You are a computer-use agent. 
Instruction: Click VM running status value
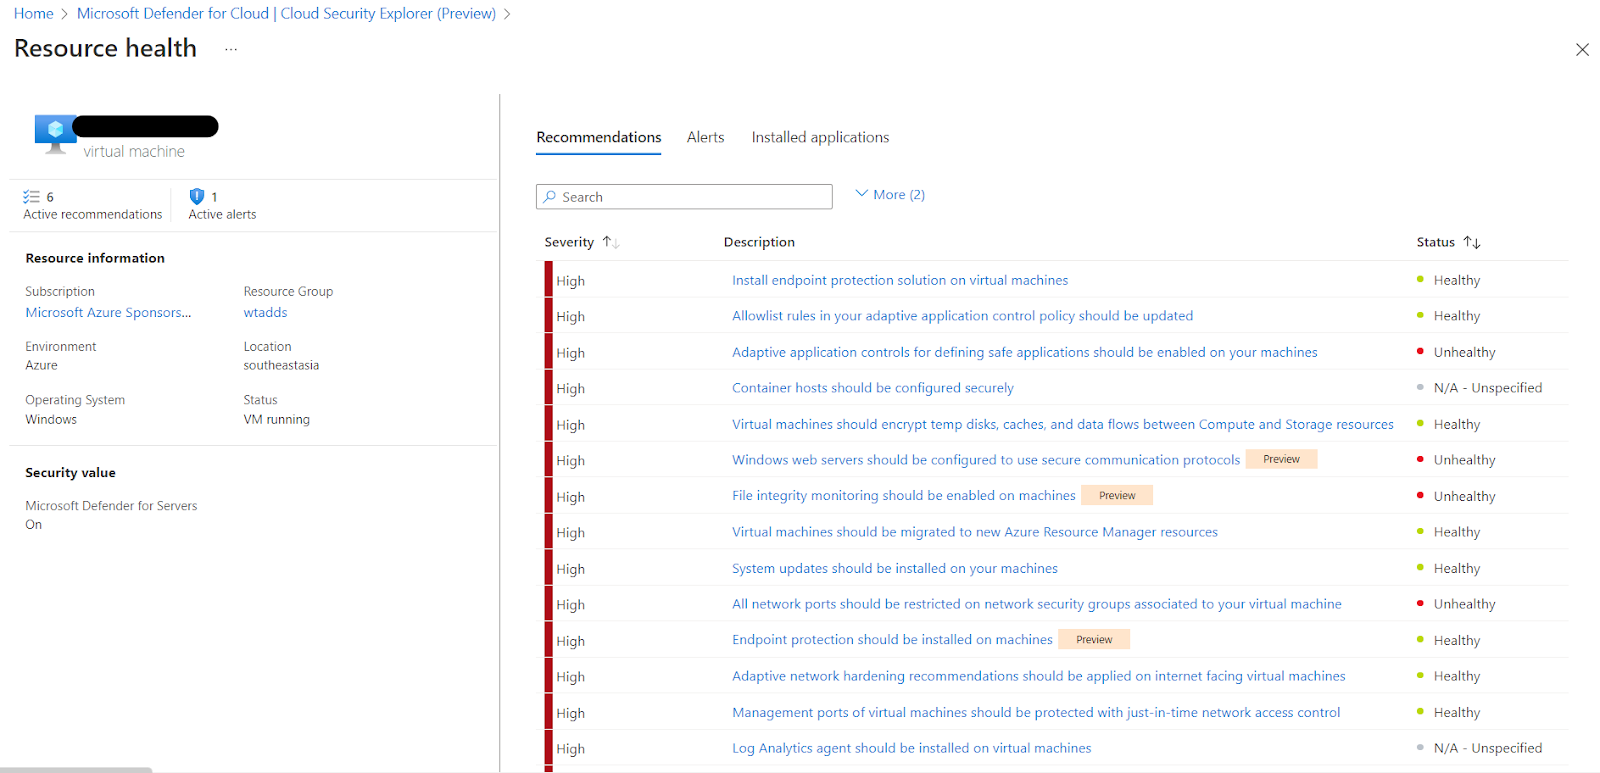coord(277,419)
